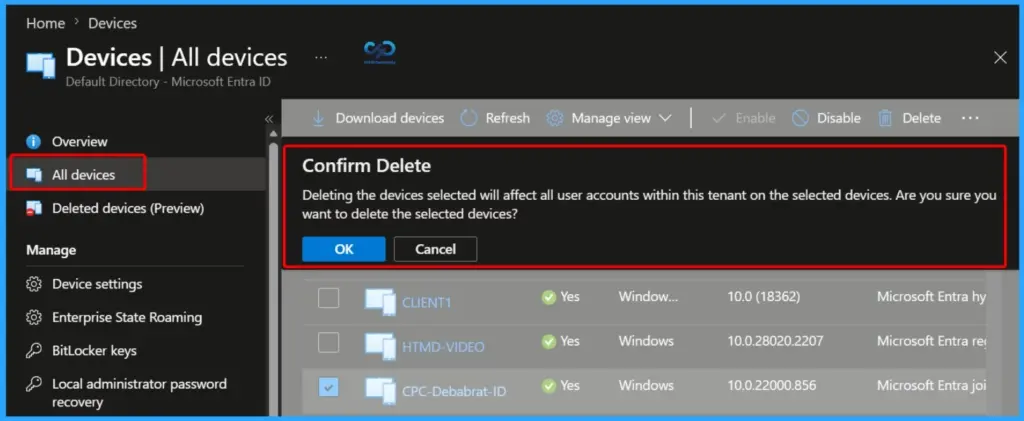Open Enterprise State Roaming menu item
The image size is (1024, 421).
(x=127, y=317)
